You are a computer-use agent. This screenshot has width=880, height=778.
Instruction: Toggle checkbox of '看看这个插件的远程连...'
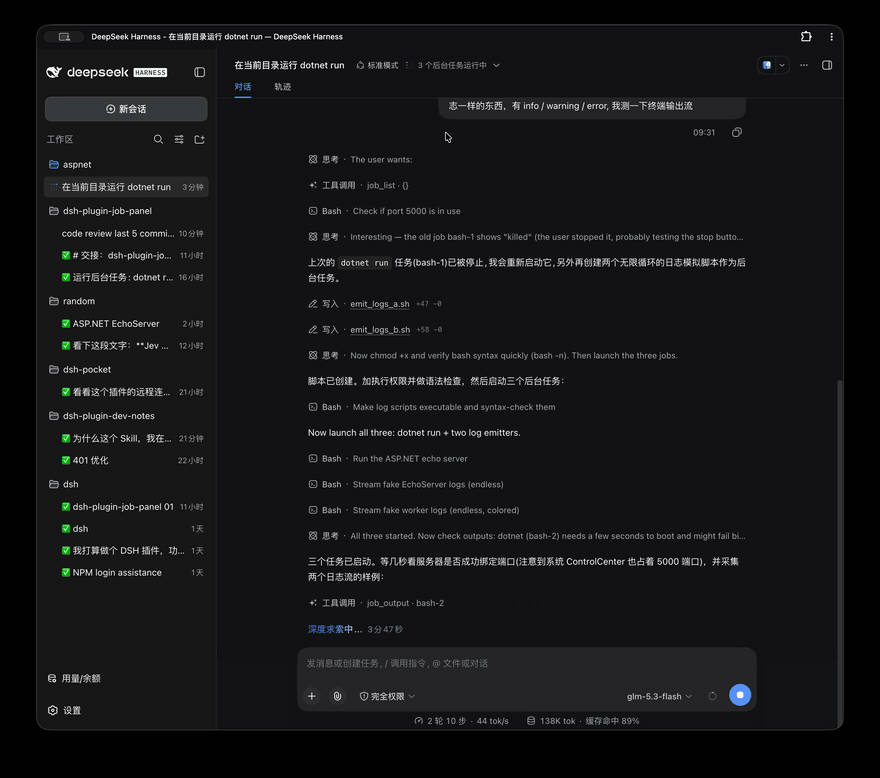click(x=66, y=392)
